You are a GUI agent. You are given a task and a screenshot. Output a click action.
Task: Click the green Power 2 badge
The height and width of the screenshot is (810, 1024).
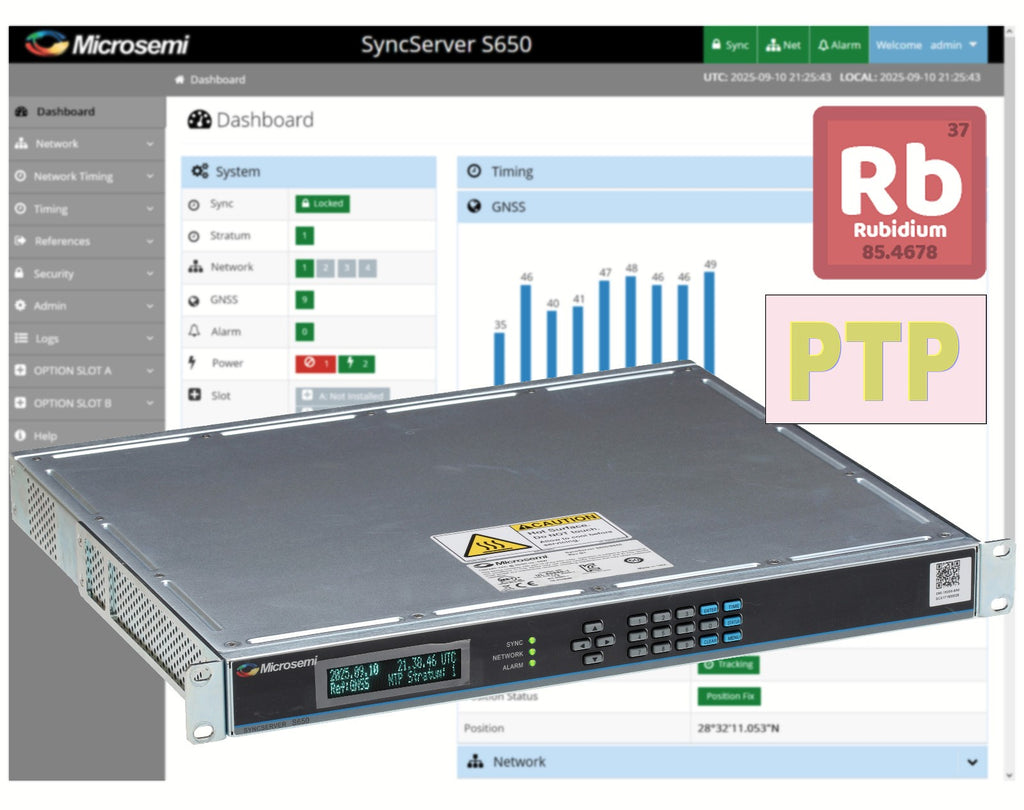pyautogui.click(x=357, y=363)
